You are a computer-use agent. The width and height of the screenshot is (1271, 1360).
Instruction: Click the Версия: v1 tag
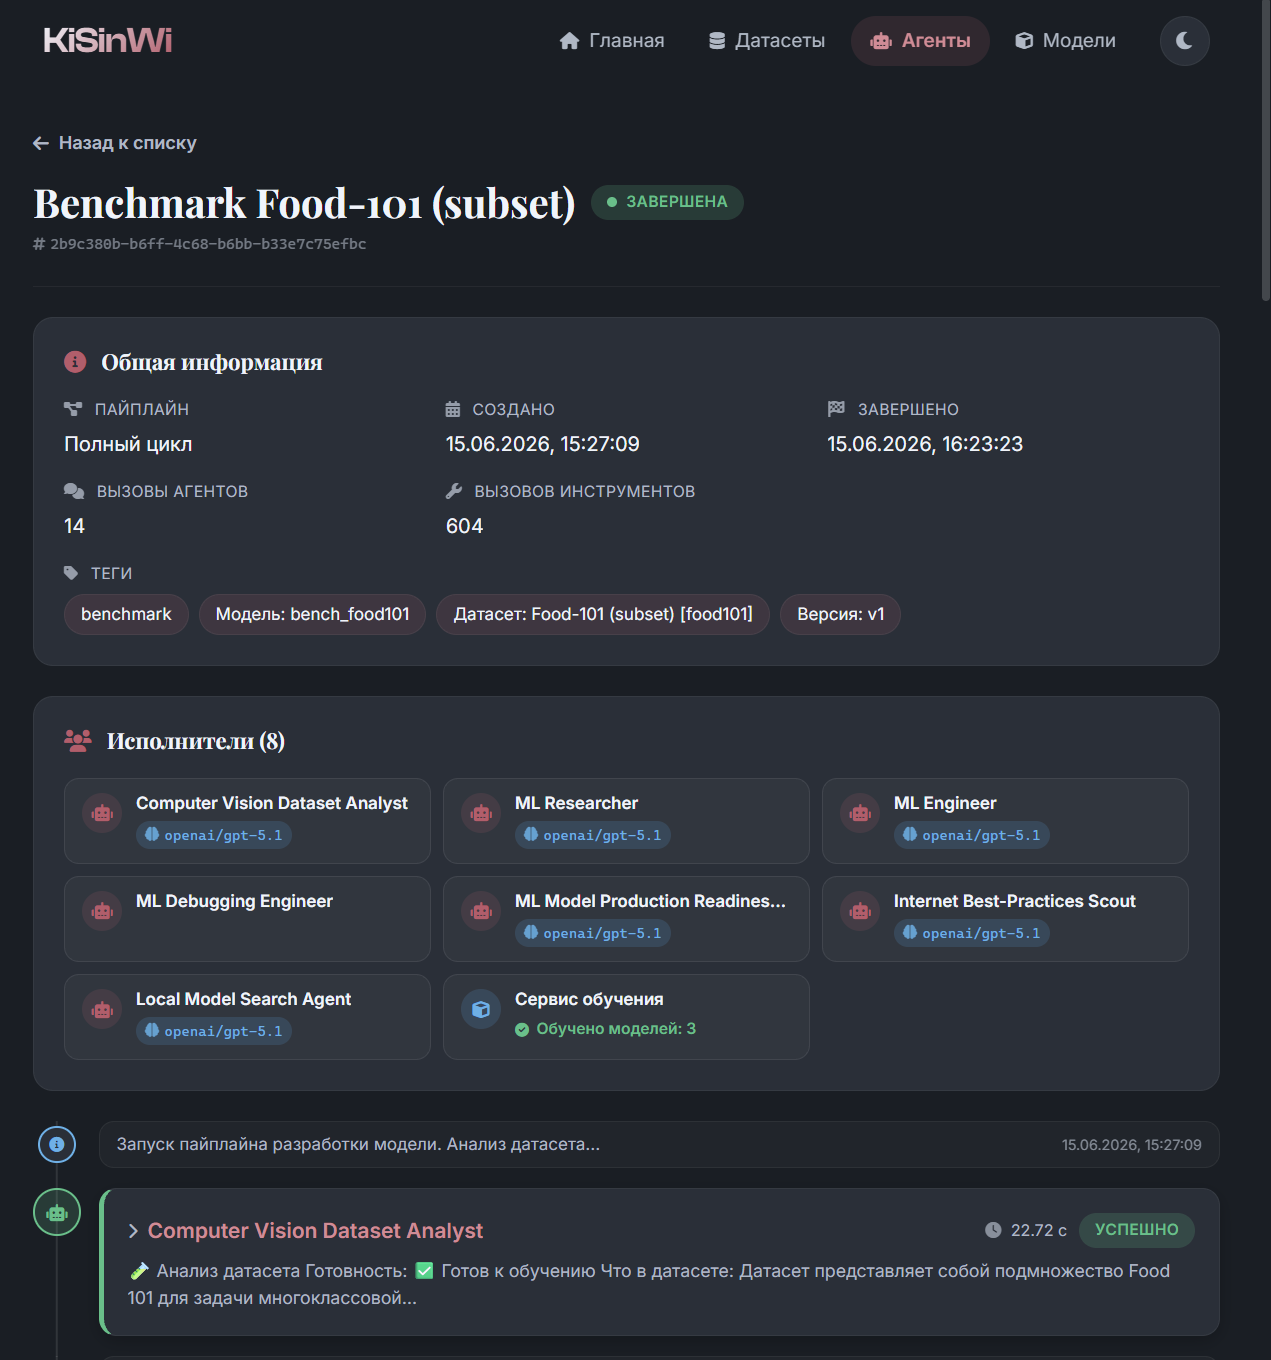(x=840, y=614)
